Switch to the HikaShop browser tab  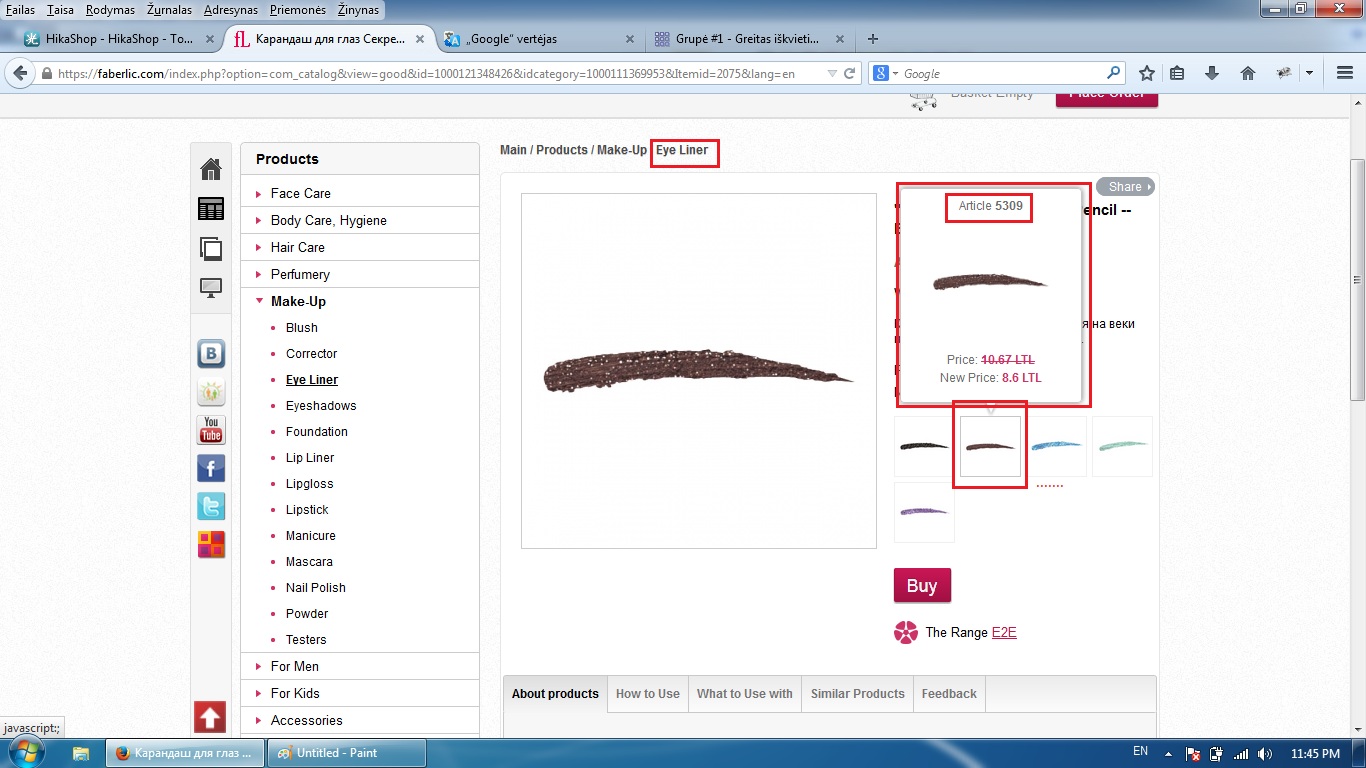point(120,39)
